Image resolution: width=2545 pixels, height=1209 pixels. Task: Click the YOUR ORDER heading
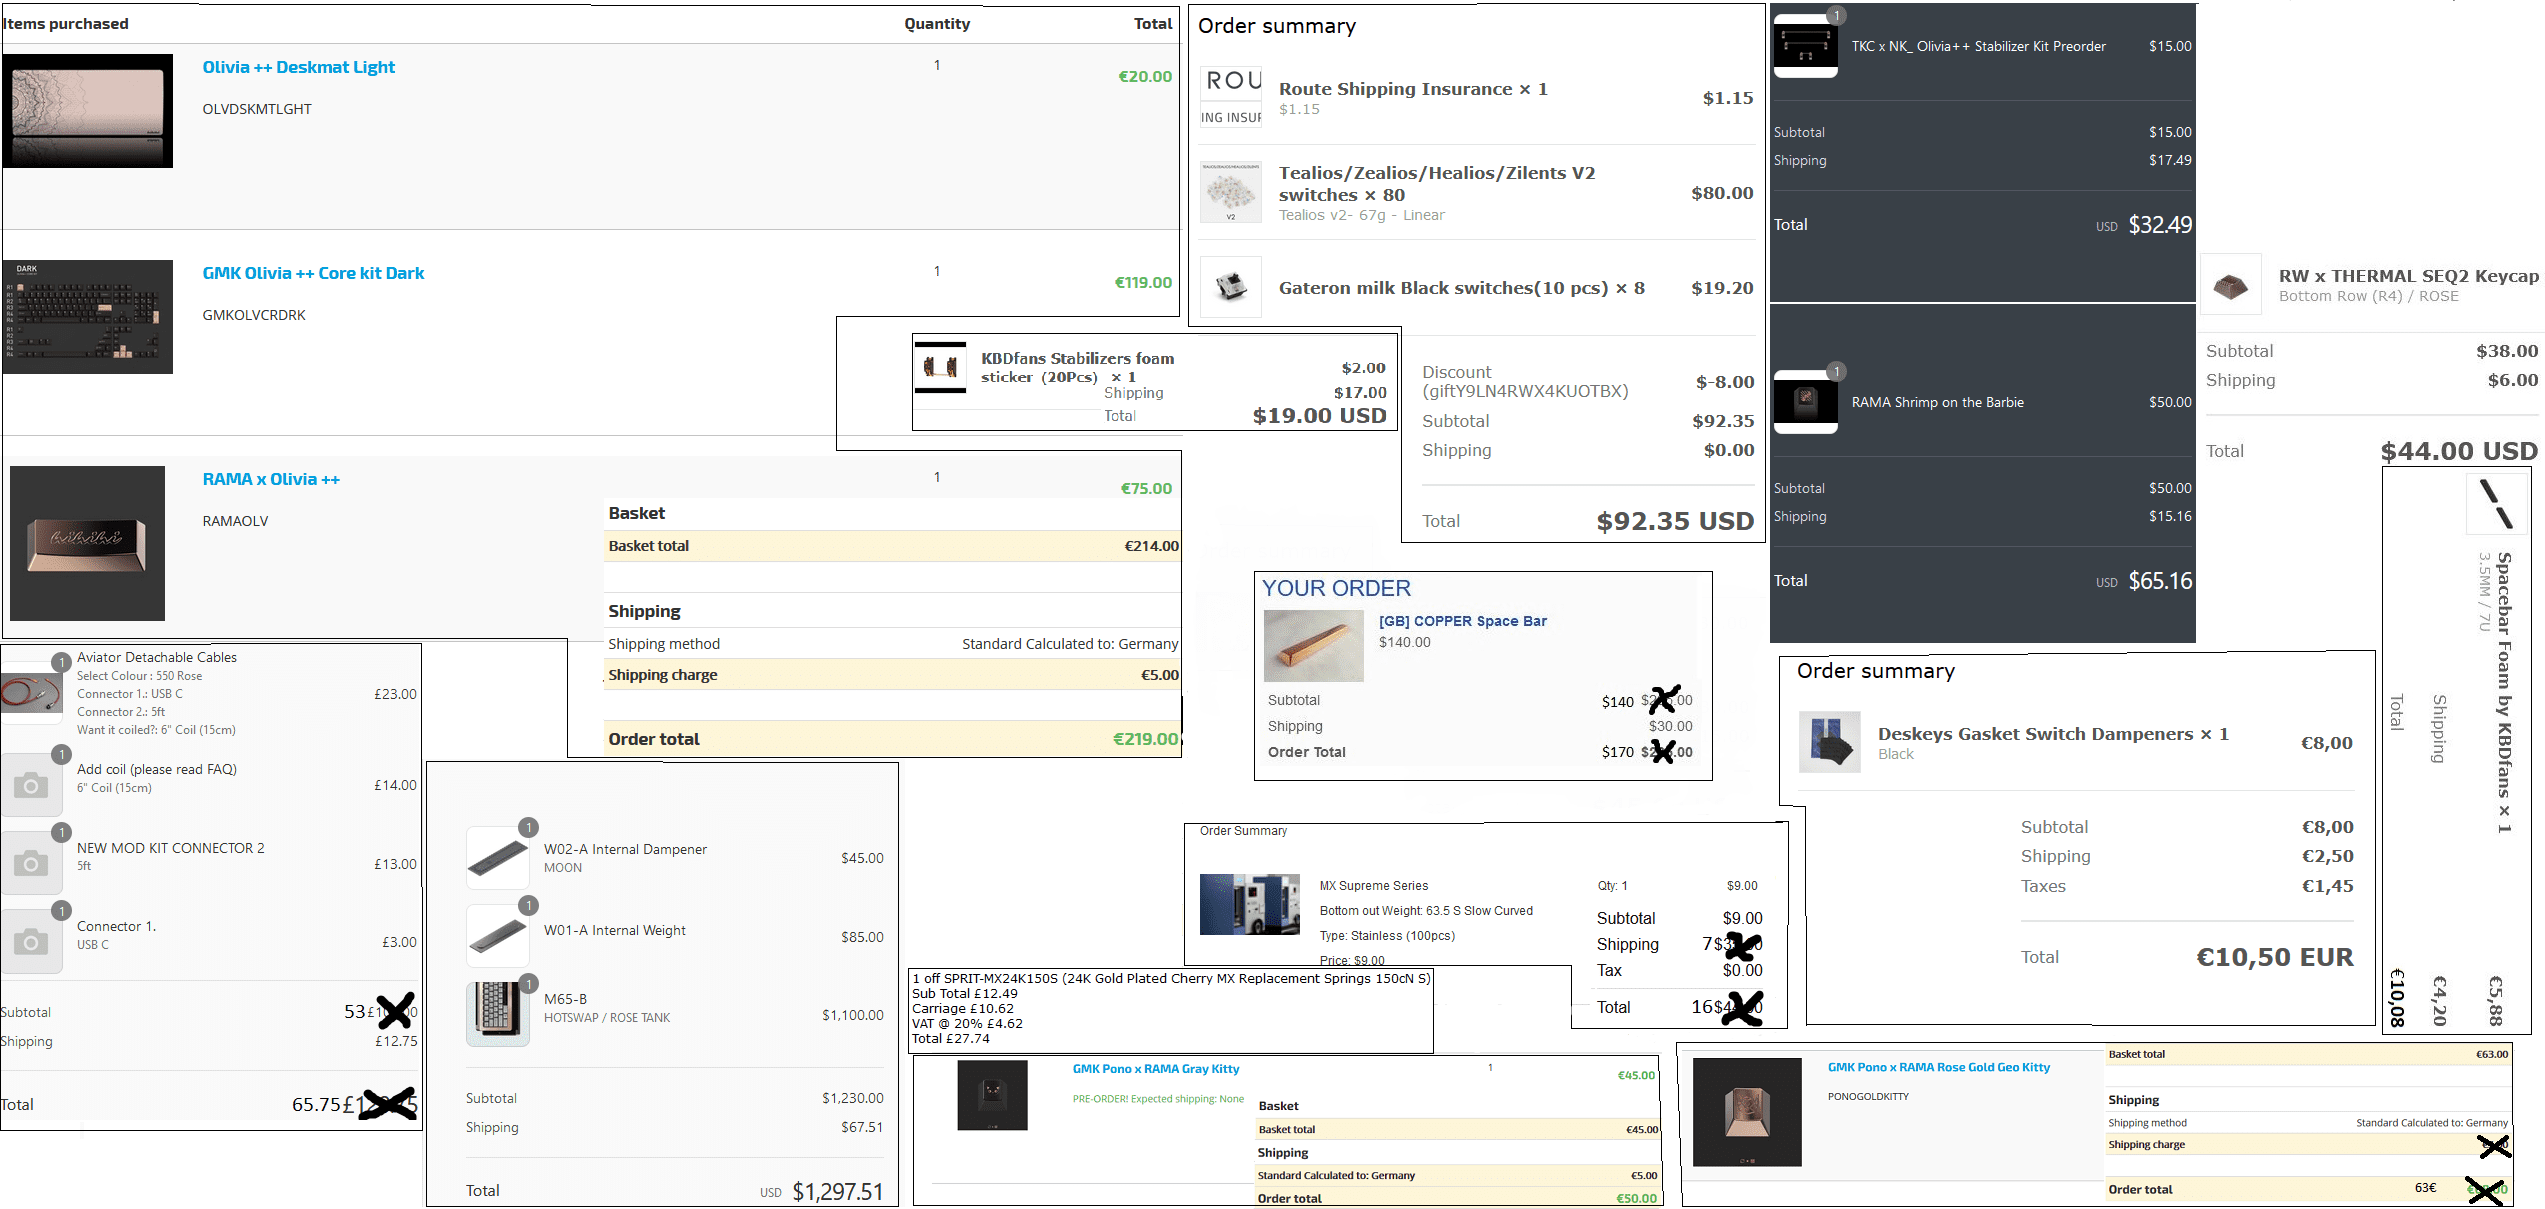1336,588
